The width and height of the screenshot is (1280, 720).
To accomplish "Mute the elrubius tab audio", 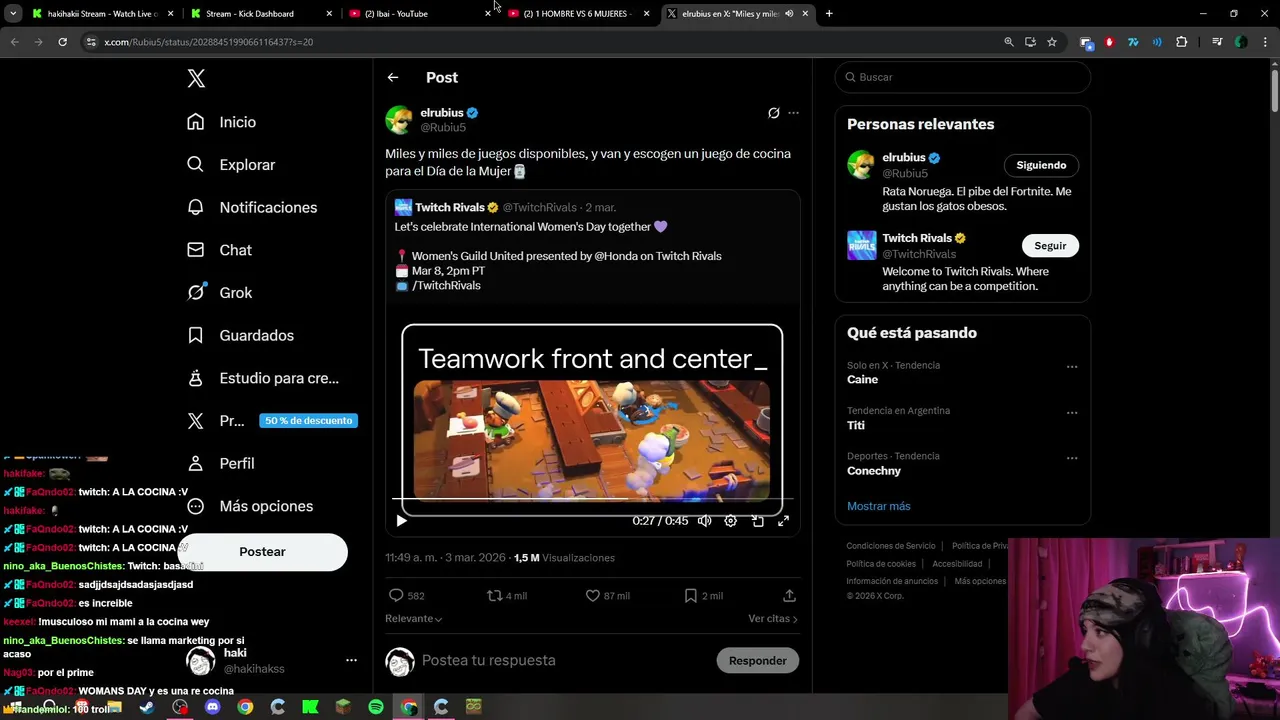I will point(788,14).
